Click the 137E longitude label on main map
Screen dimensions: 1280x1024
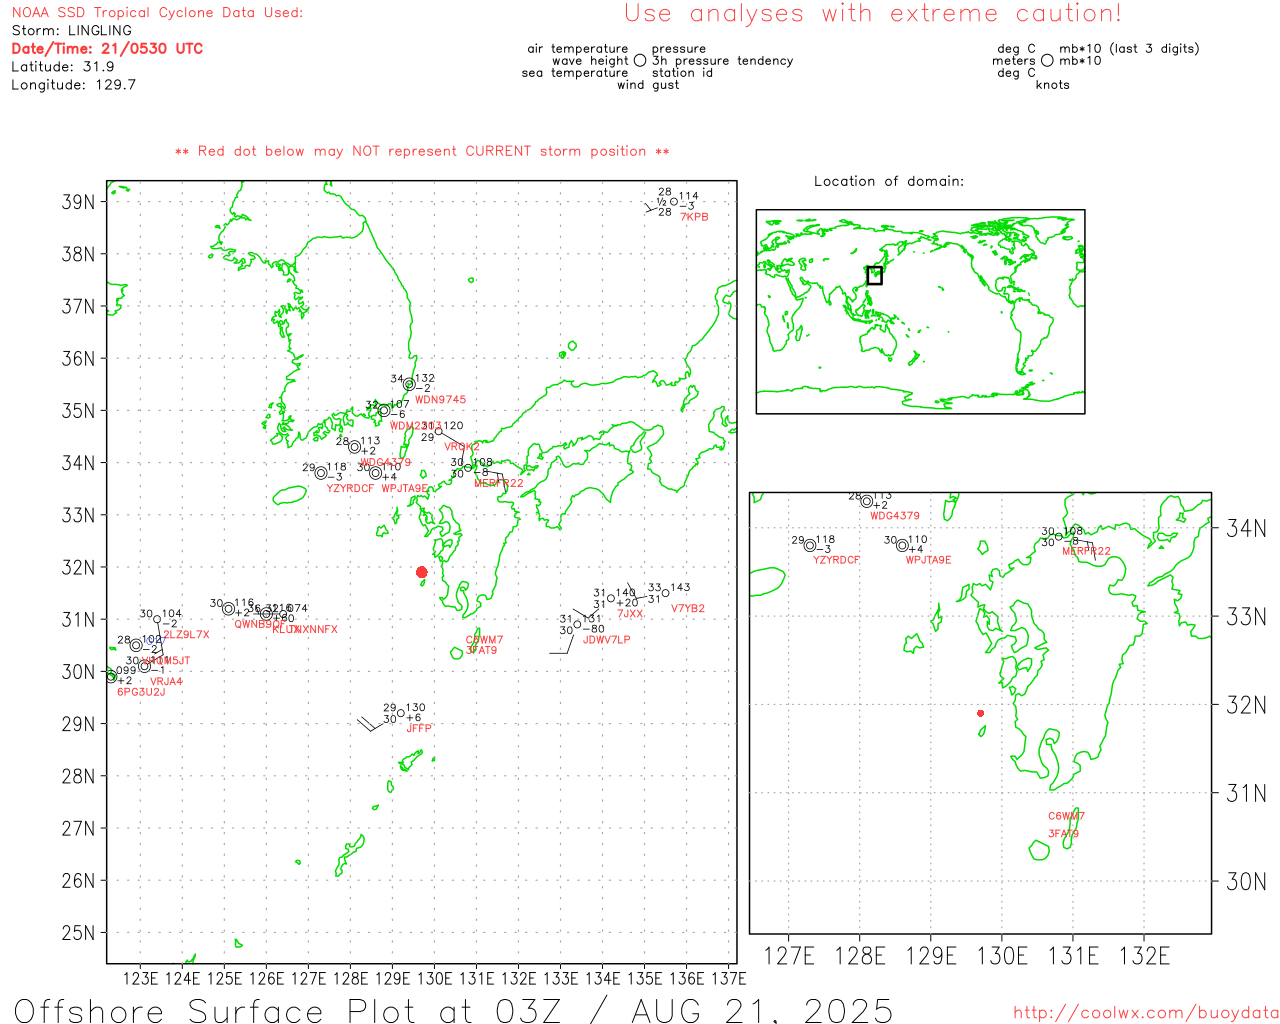tap(728, 978)
